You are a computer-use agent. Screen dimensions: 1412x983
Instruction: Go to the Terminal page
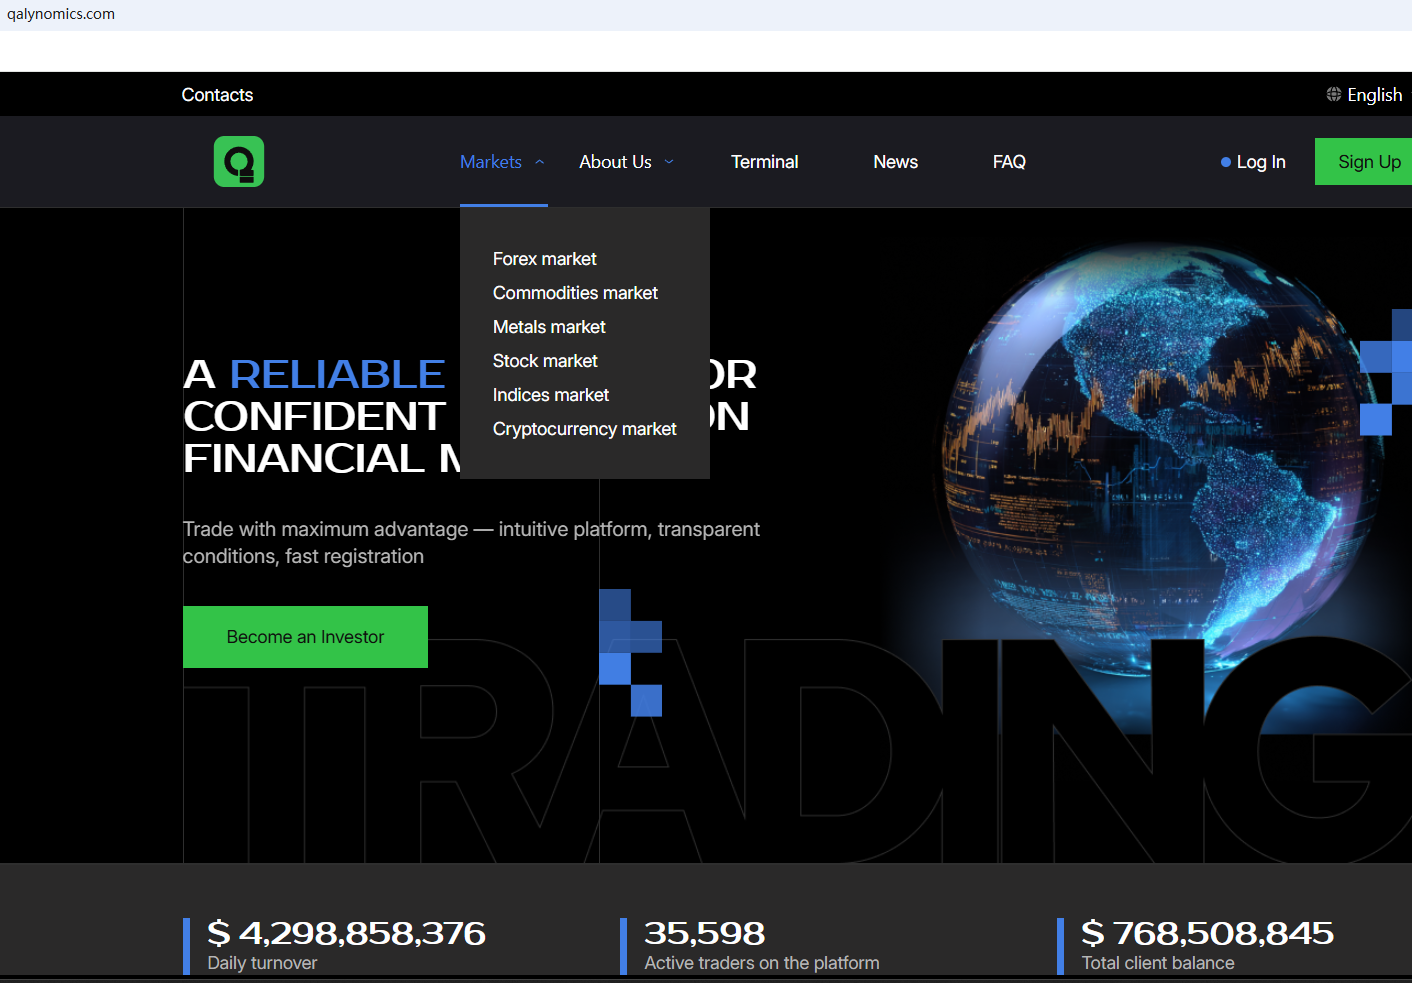point(765,162)
